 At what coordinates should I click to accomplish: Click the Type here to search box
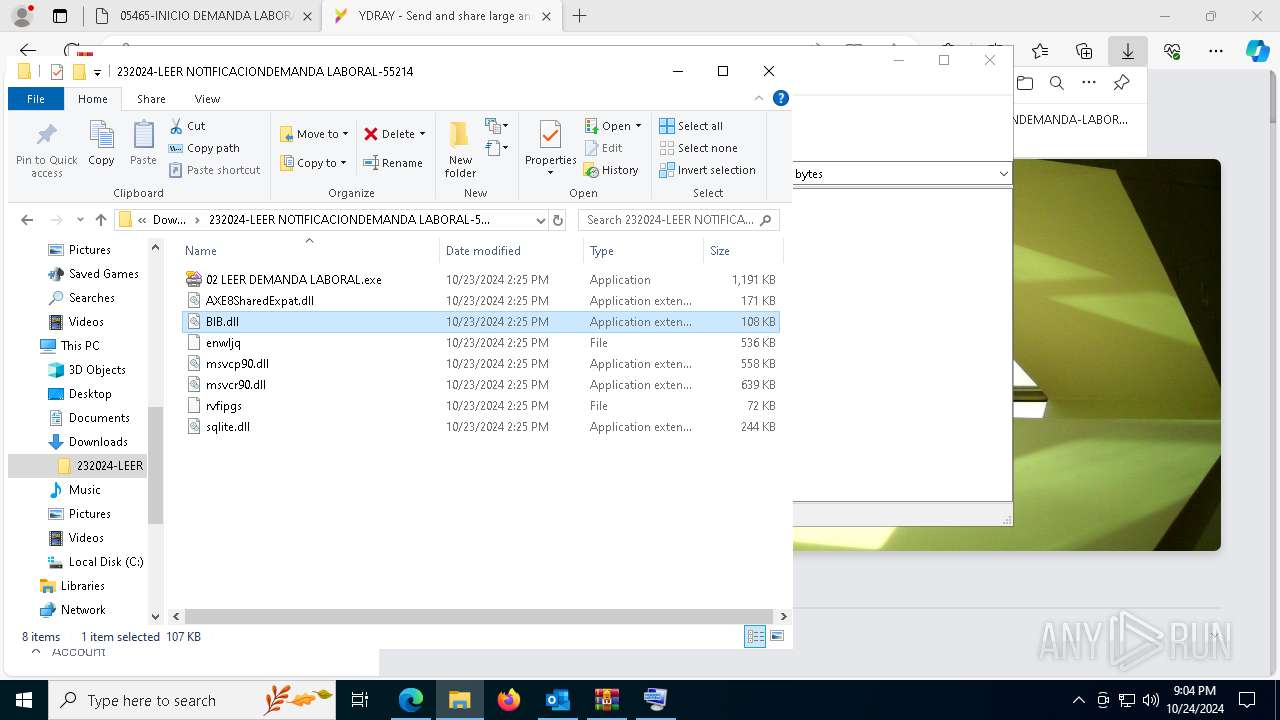[193, 700]
